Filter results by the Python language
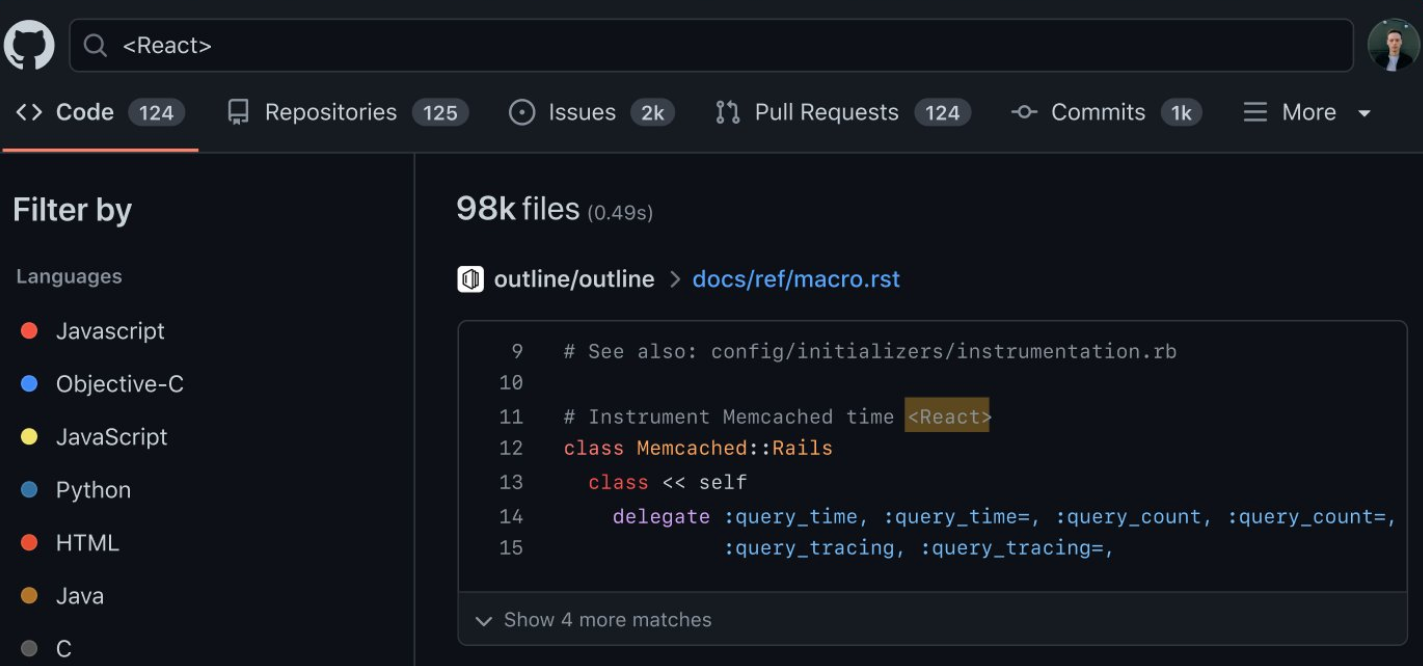 pos(92,489)
